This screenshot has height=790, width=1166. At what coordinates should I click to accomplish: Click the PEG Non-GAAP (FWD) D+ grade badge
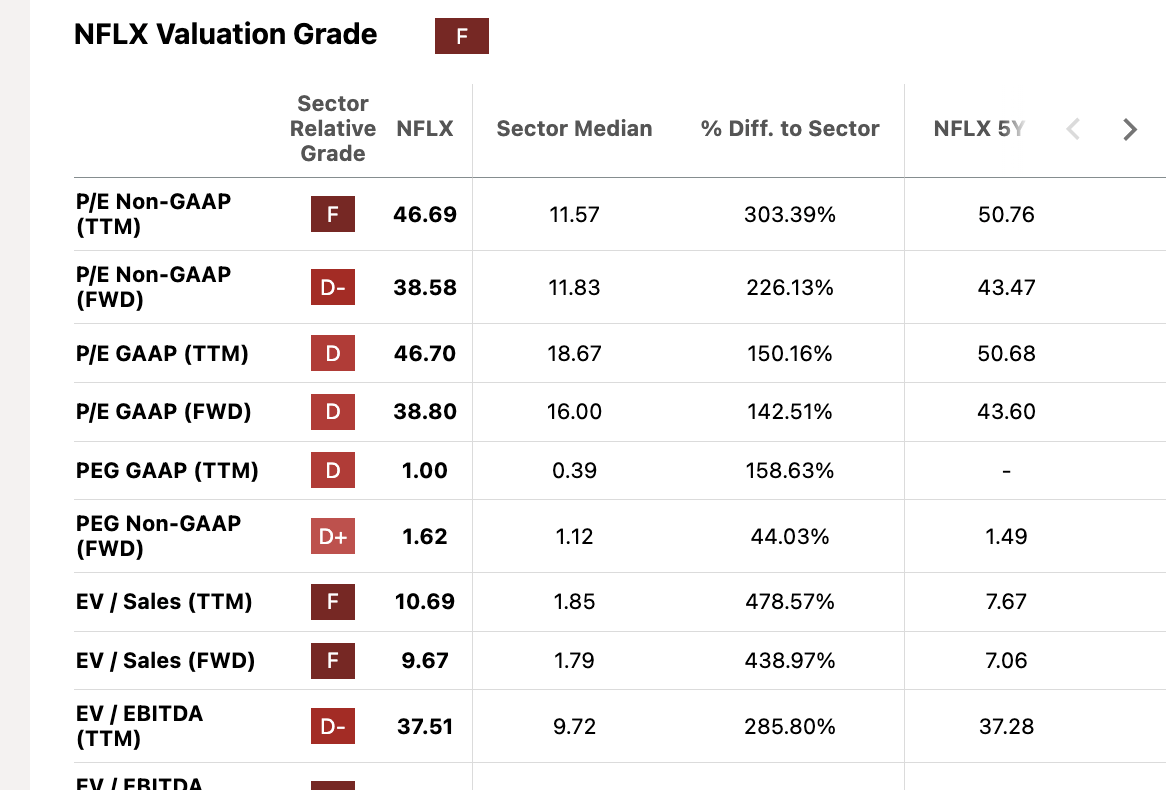click(x=333, y=537)
